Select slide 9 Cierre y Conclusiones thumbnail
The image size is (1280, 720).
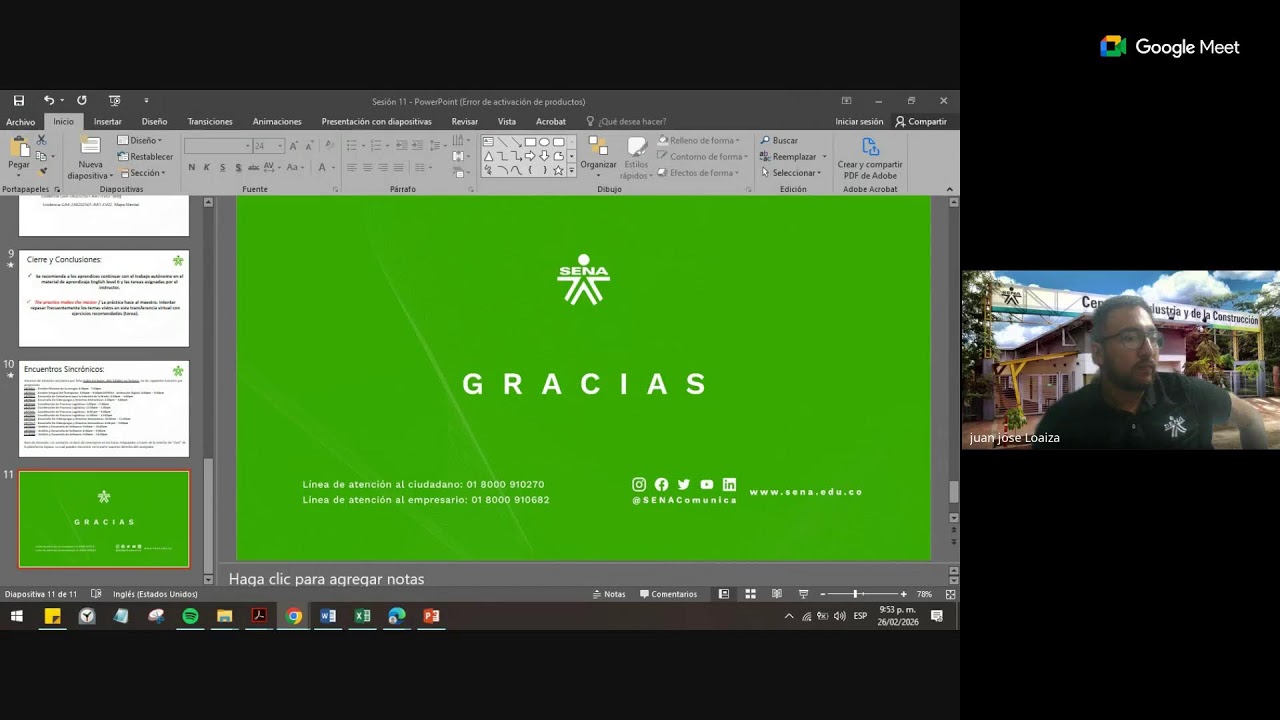pyautogui.click(x=104, y=299)
